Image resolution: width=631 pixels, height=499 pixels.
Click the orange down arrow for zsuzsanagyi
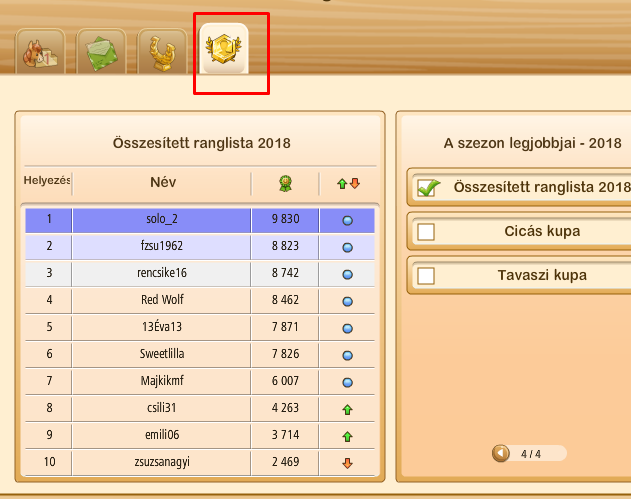348,464
